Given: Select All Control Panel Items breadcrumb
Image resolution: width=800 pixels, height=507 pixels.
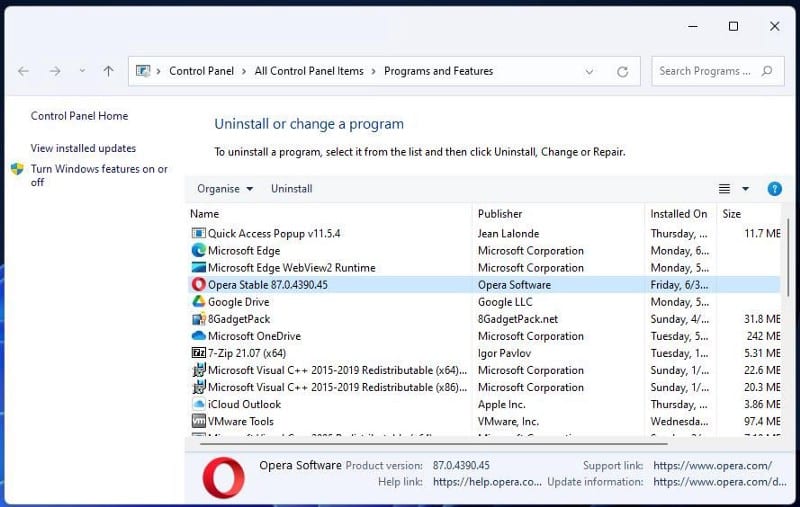Looking at the screenshot, I should (x=309, y=71).
